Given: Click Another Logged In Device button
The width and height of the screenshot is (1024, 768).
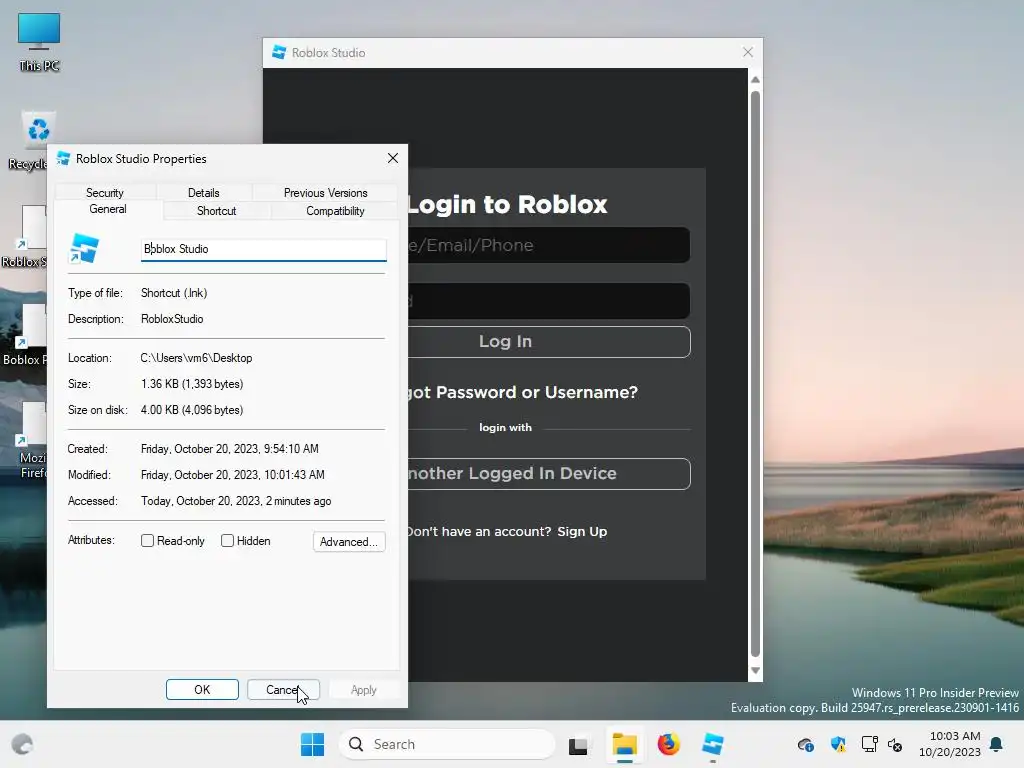Looking at the screenshot, I should pos(549,473).
